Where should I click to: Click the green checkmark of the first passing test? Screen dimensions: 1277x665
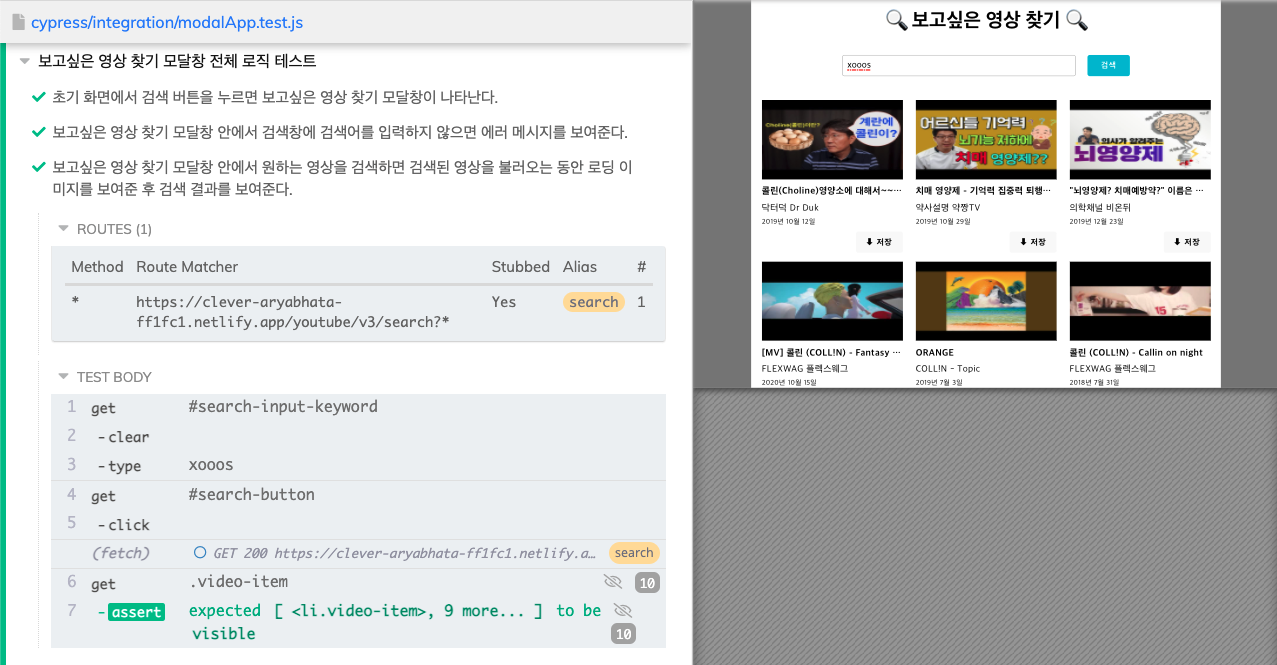tap(39, 97)
